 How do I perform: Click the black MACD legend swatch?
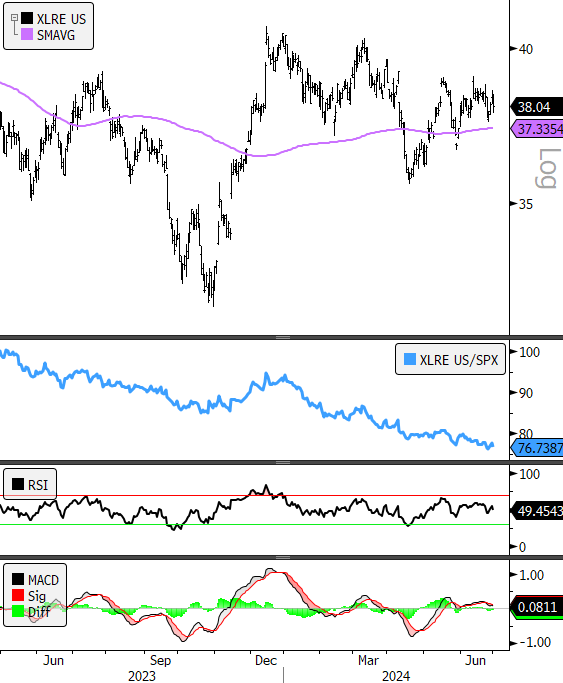point(18,579)
